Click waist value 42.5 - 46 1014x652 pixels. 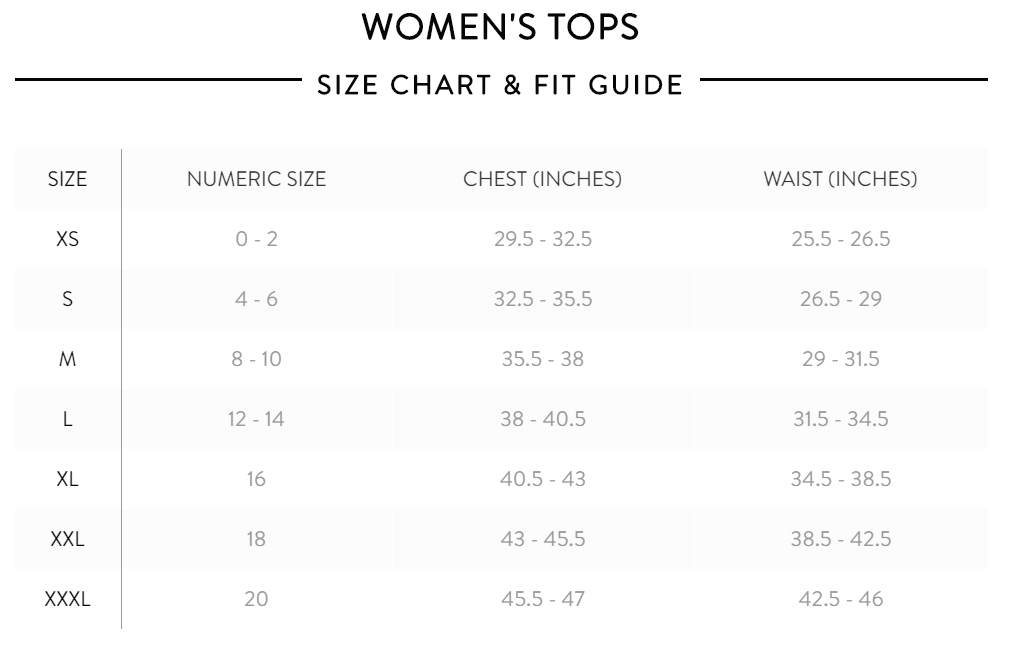coord(841,599)
